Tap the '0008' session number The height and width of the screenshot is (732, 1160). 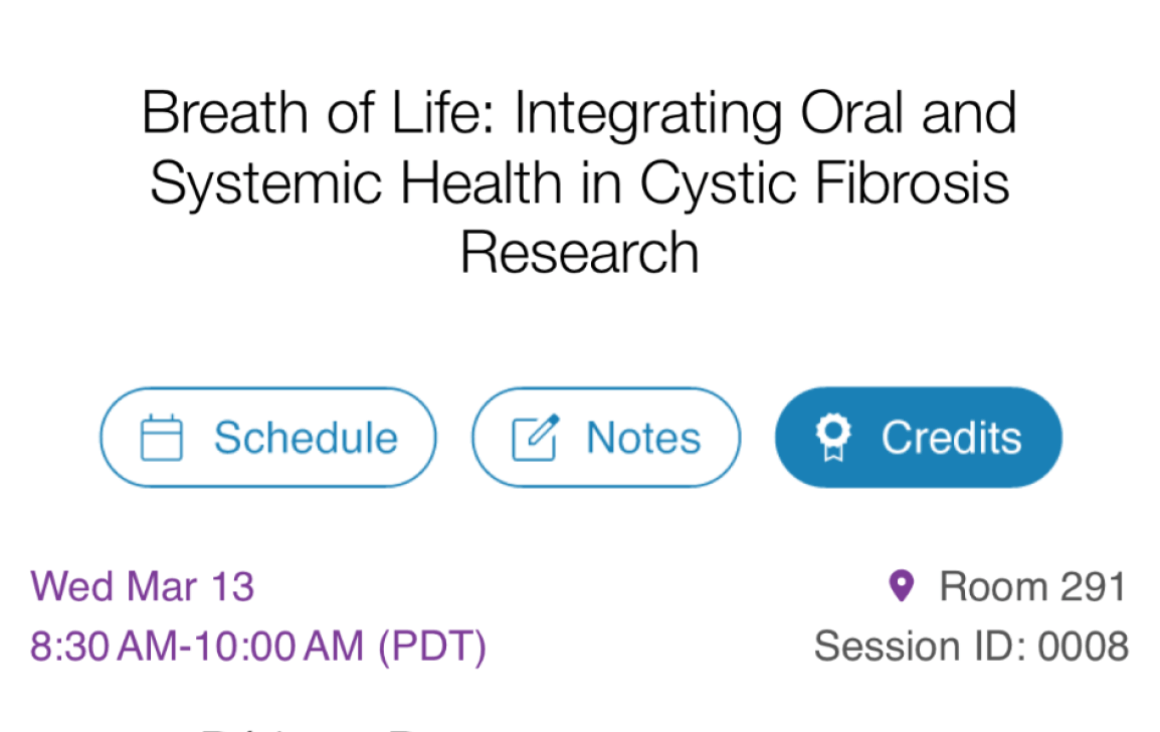(1083, 646)
